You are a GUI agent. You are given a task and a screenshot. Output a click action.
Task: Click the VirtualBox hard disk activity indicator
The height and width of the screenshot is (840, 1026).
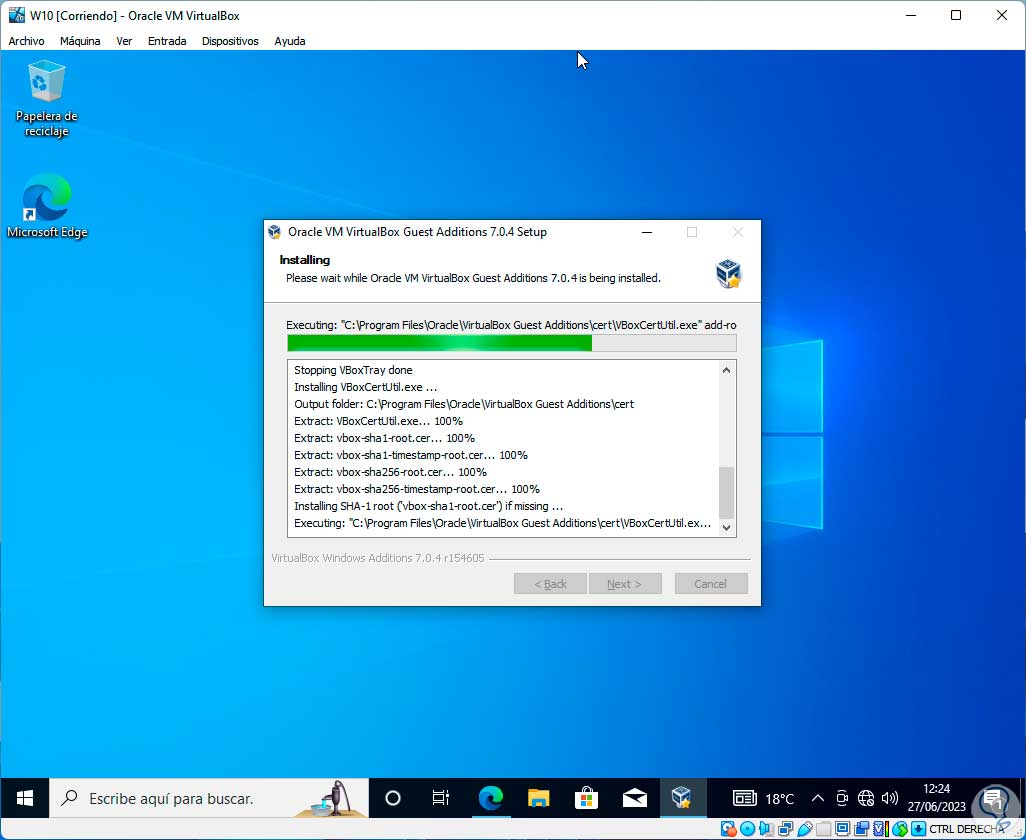pyautogui.click(x=728, y=830)
